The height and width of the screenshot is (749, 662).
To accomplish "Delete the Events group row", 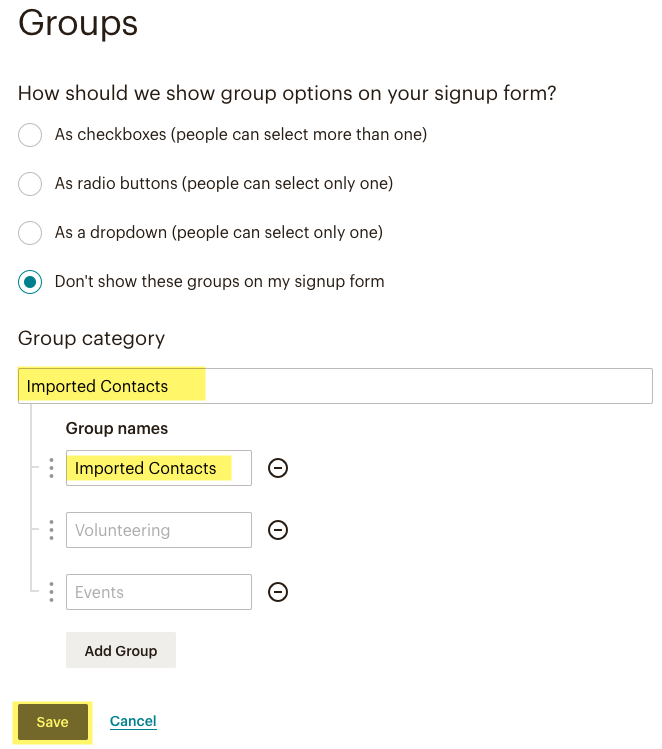I will pos(278,592).
